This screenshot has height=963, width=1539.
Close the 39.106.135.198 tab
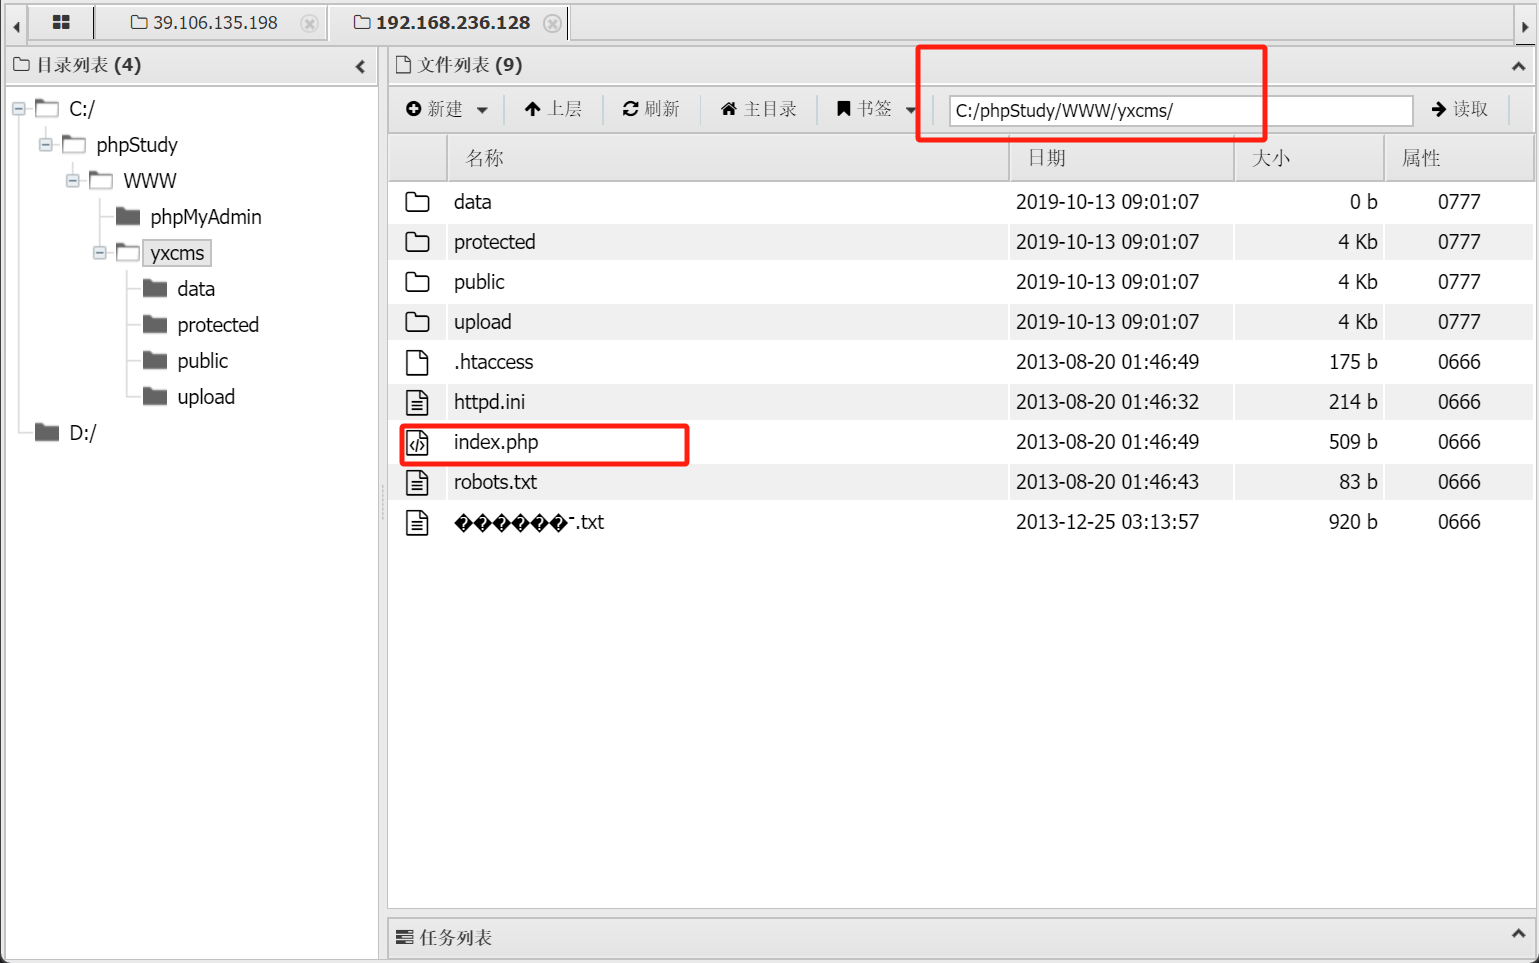310,23
